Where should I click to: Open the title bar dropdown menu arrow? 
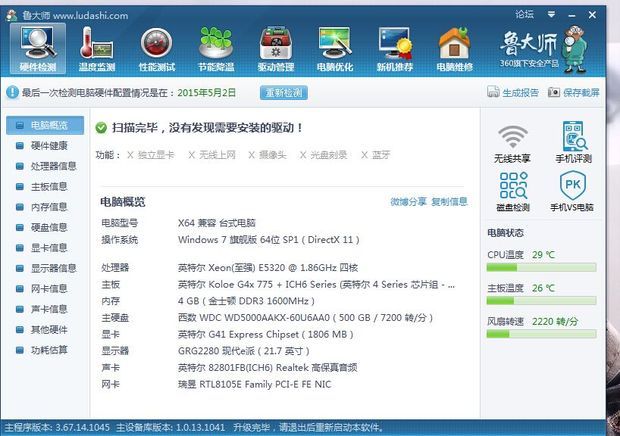coord(551,15)
